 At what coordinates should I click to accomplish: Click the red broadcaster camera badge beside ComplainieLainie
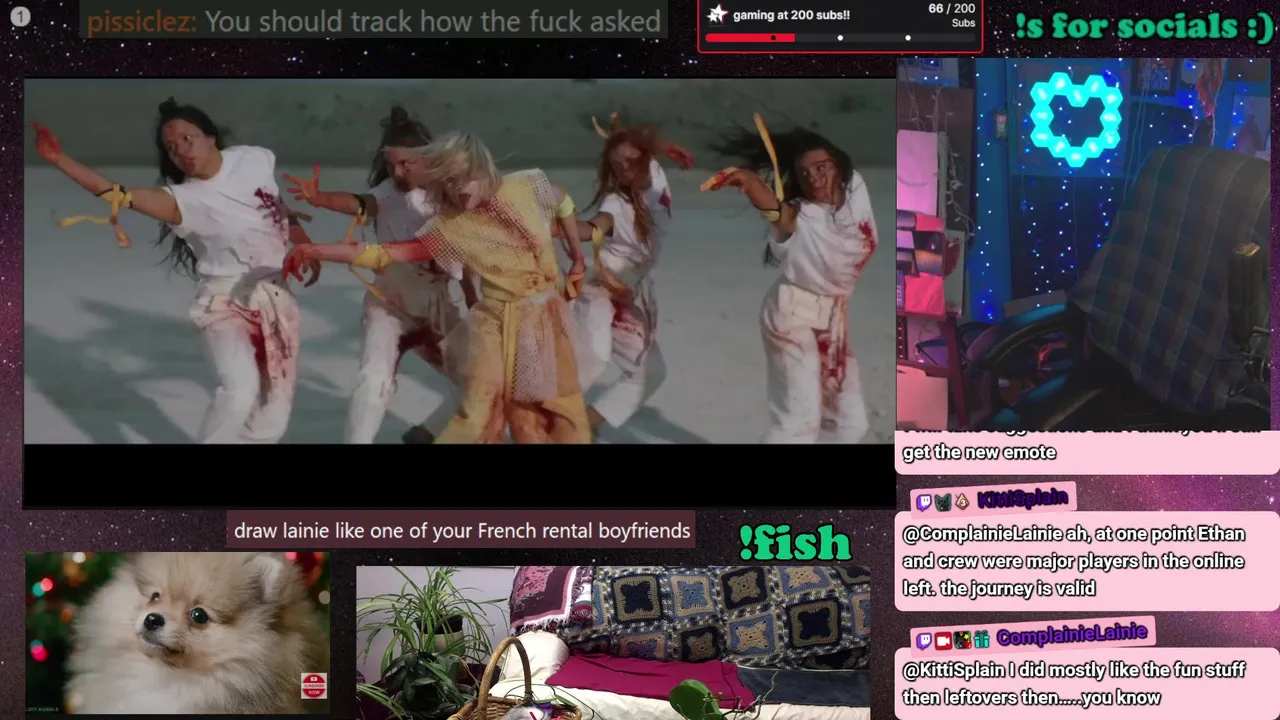pyautogui.click(x=943, y=641)
